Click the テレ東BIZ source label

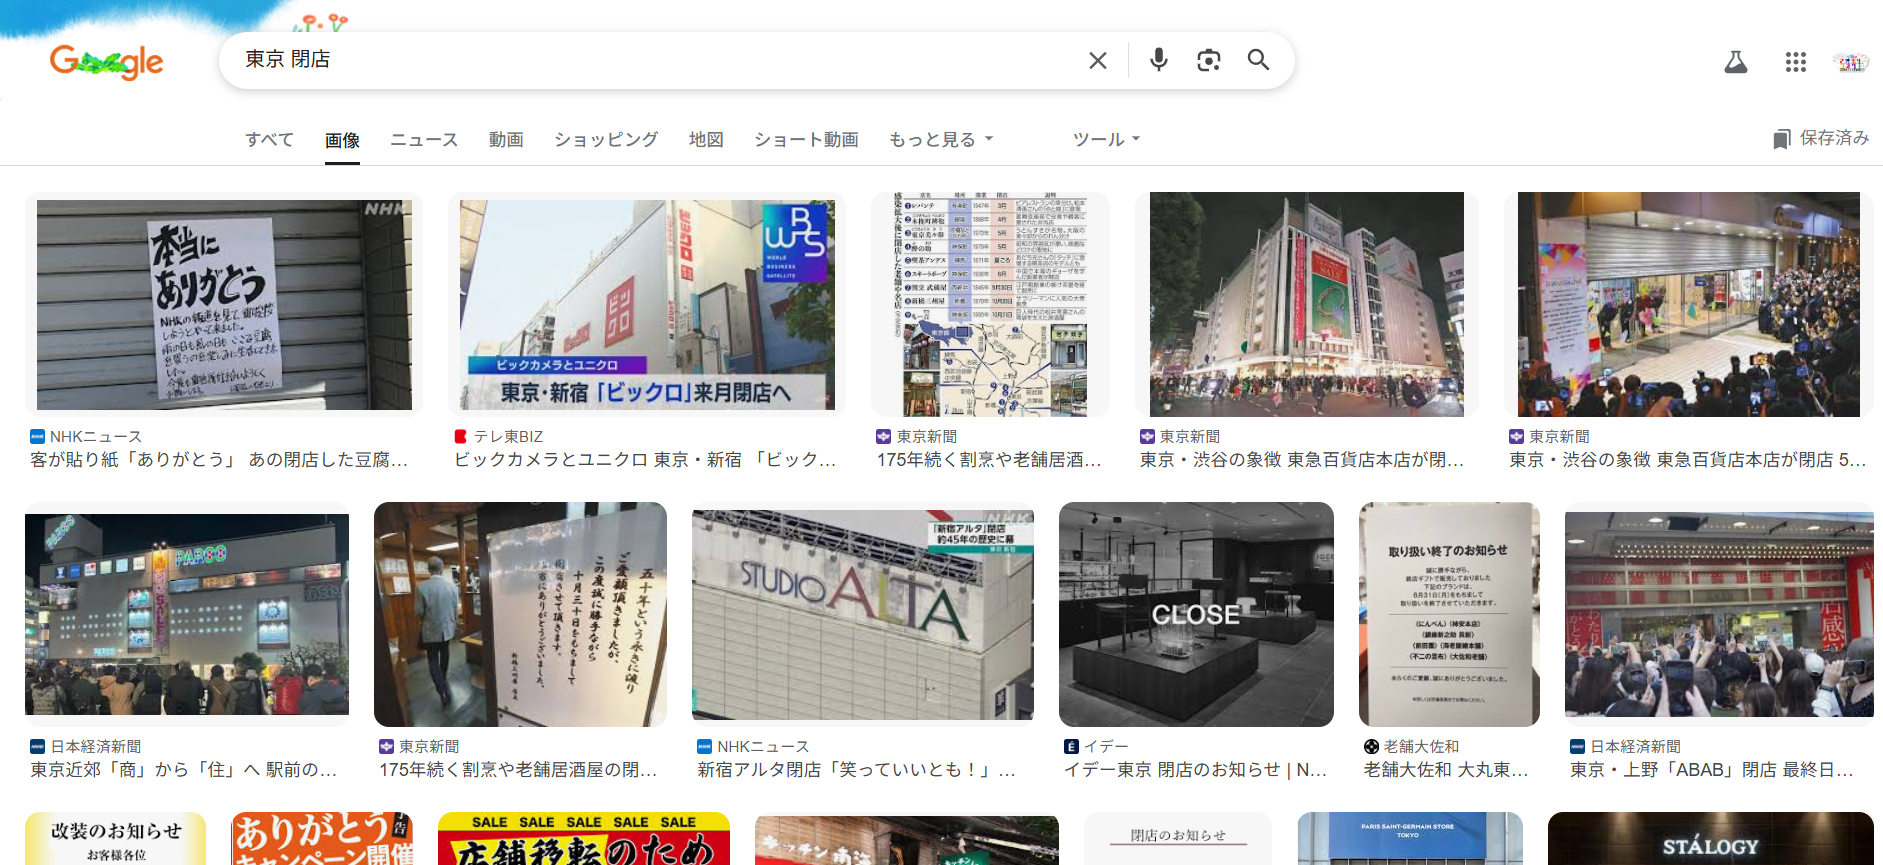tap(508, 437)
